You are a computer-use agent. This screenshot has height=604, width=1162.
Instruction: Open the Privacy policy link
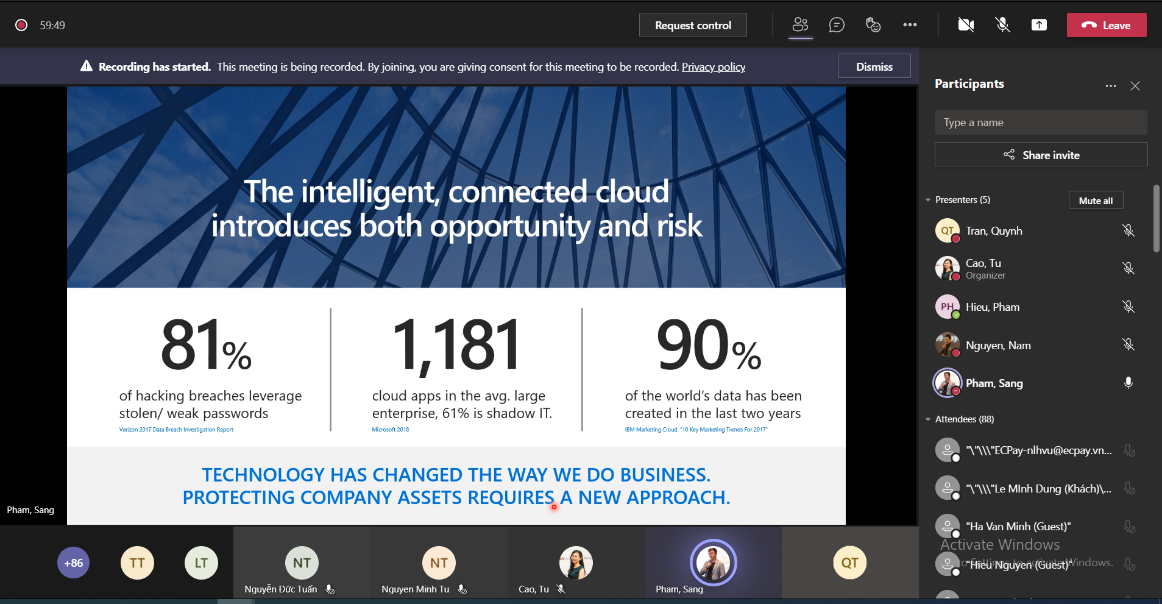(713, 67)
